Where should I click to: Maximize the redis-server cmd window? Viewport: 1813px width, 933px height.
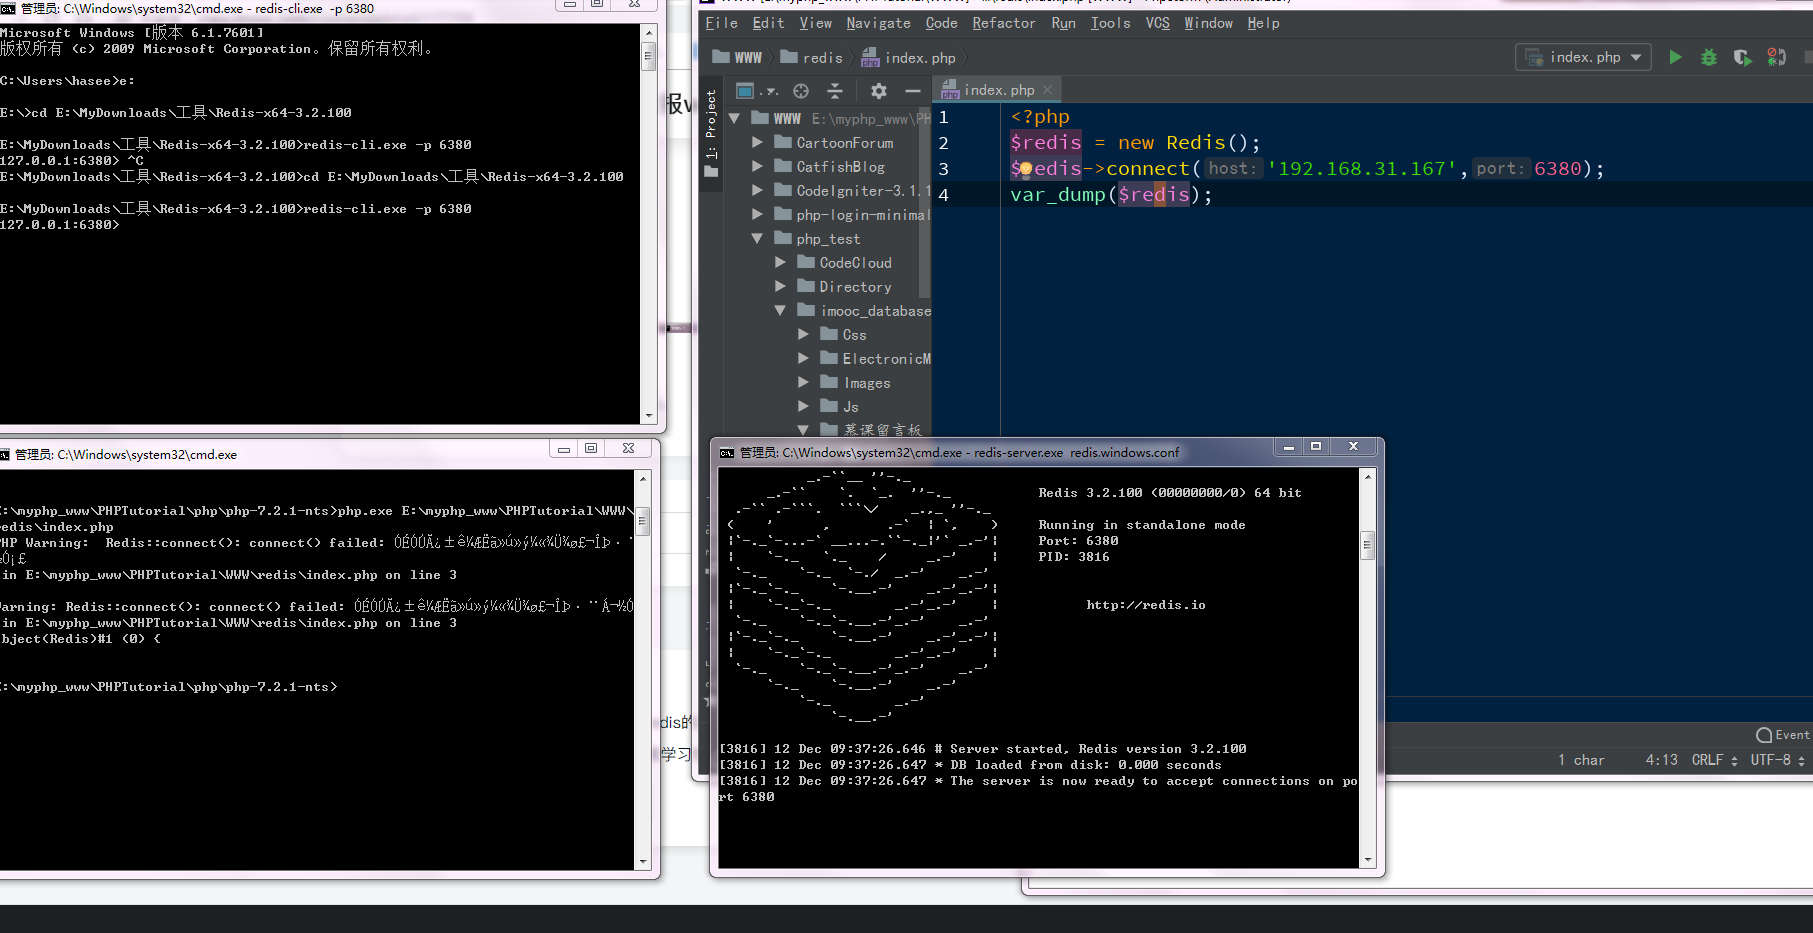(1316, 446)
